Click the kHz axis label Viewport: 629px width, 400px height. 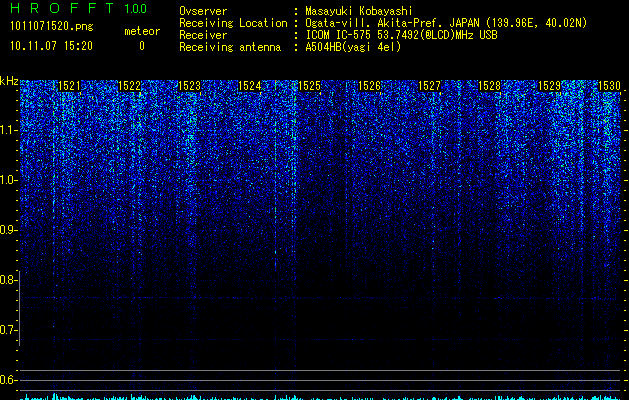[x=9, y=81]
